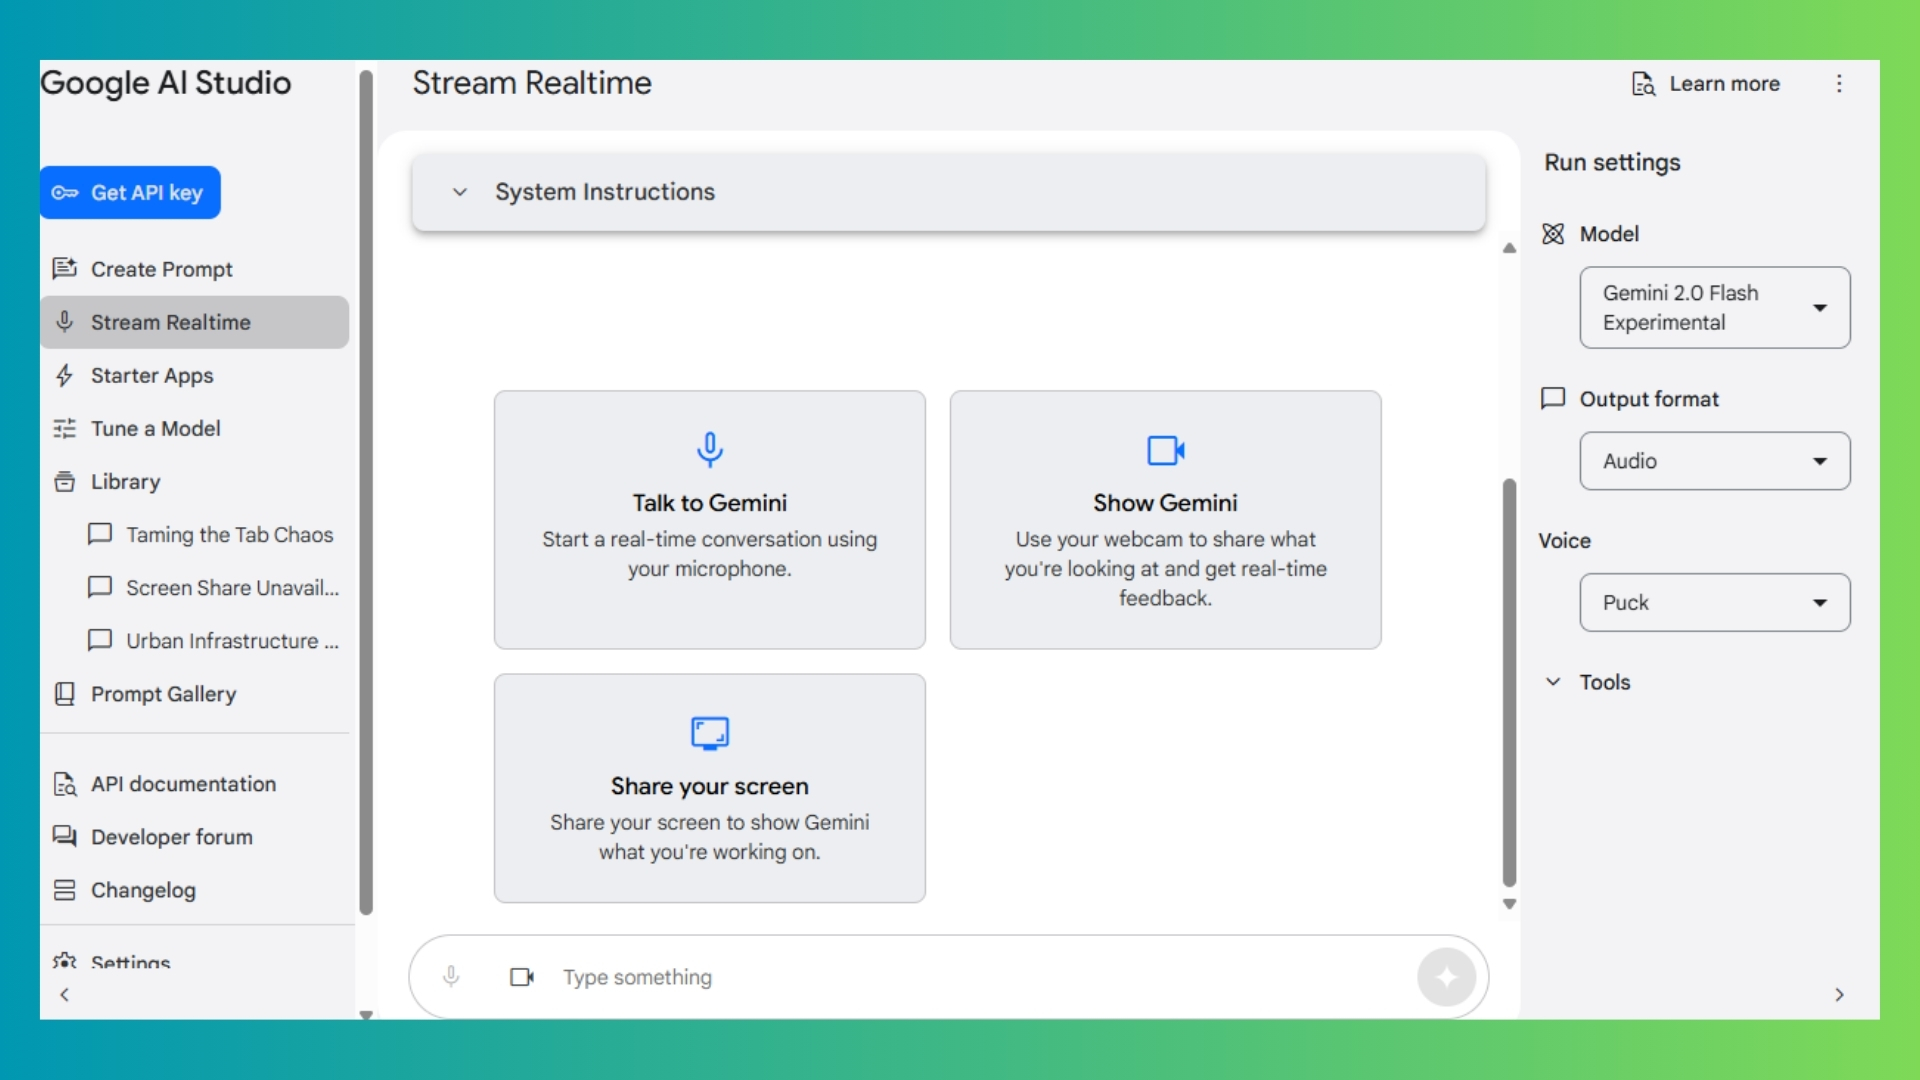
Task: Collapse the right settings panel arrow
Action: tap(1838, 994)
